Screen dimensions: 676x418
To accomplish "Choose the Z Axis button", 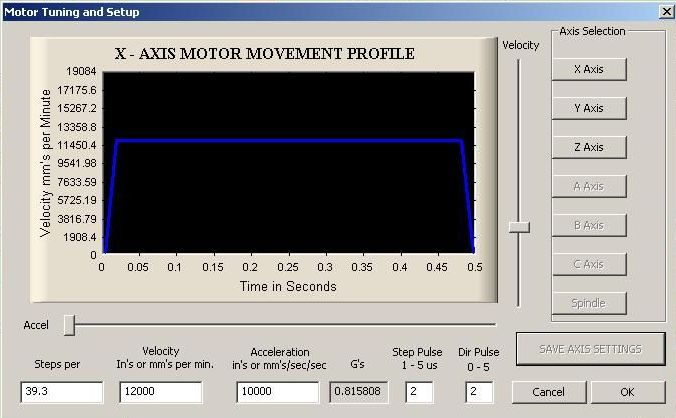I will click(588, 147).
